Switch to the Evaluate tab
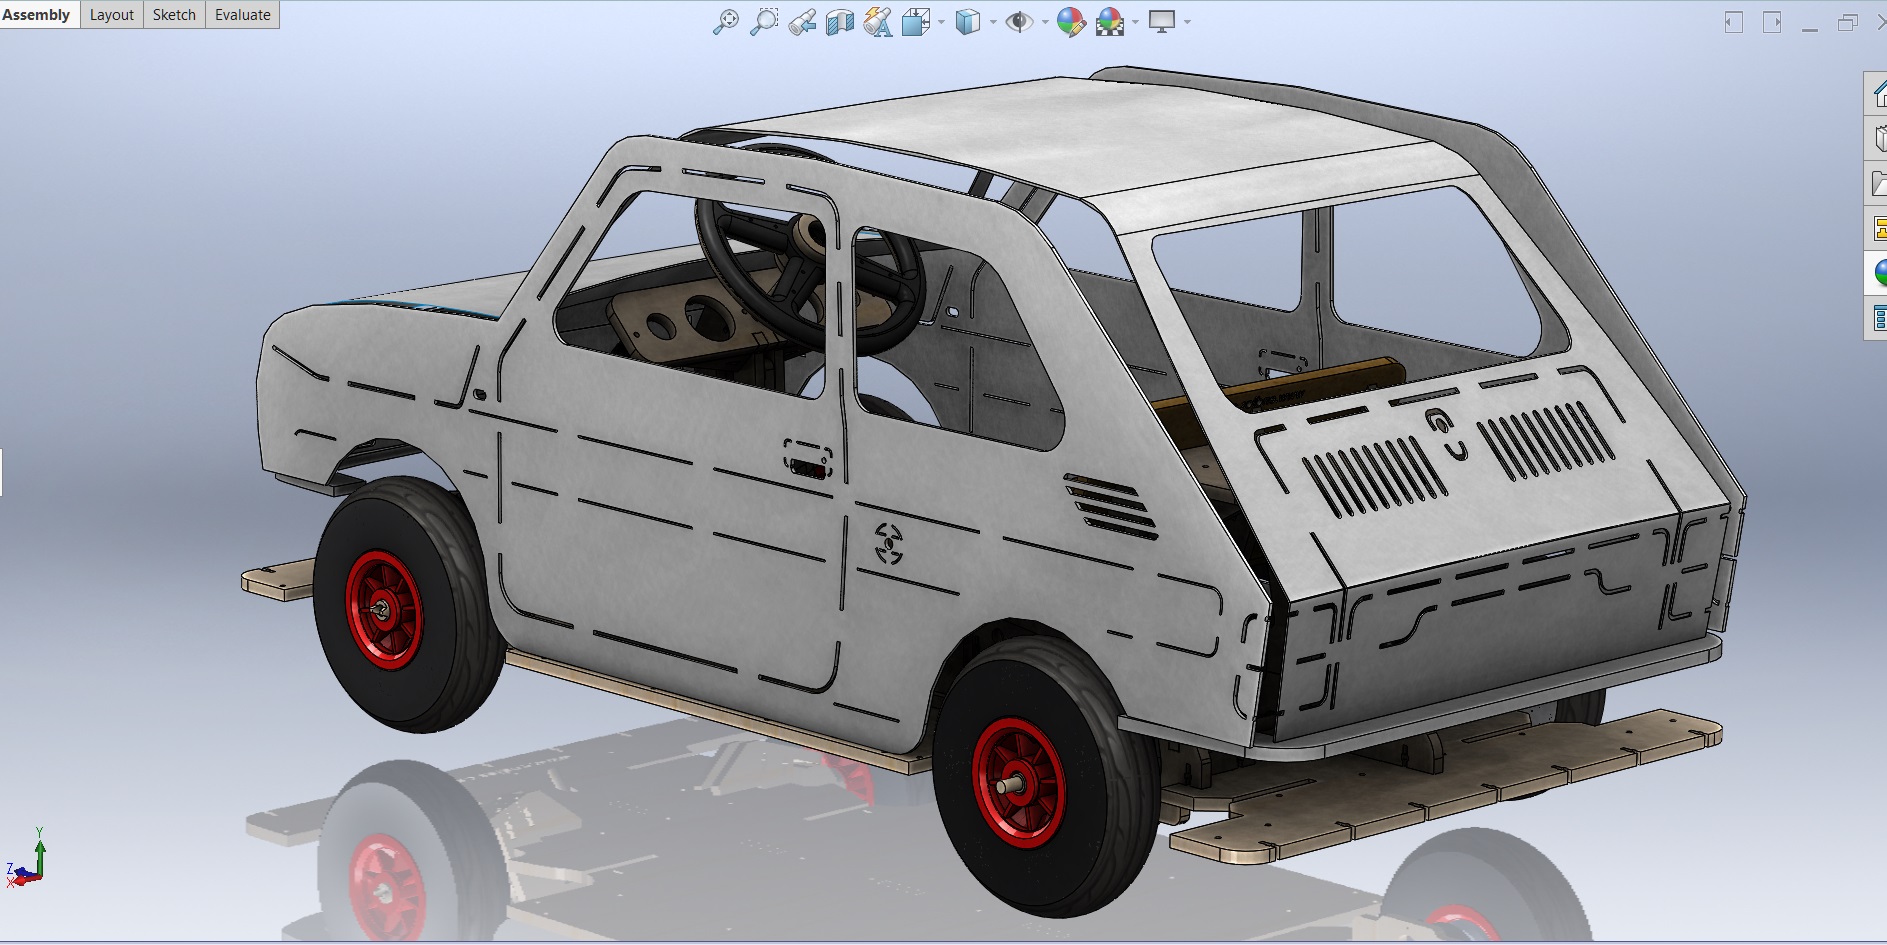This screenshot has height=945, width=1887. tap(242, 15)
